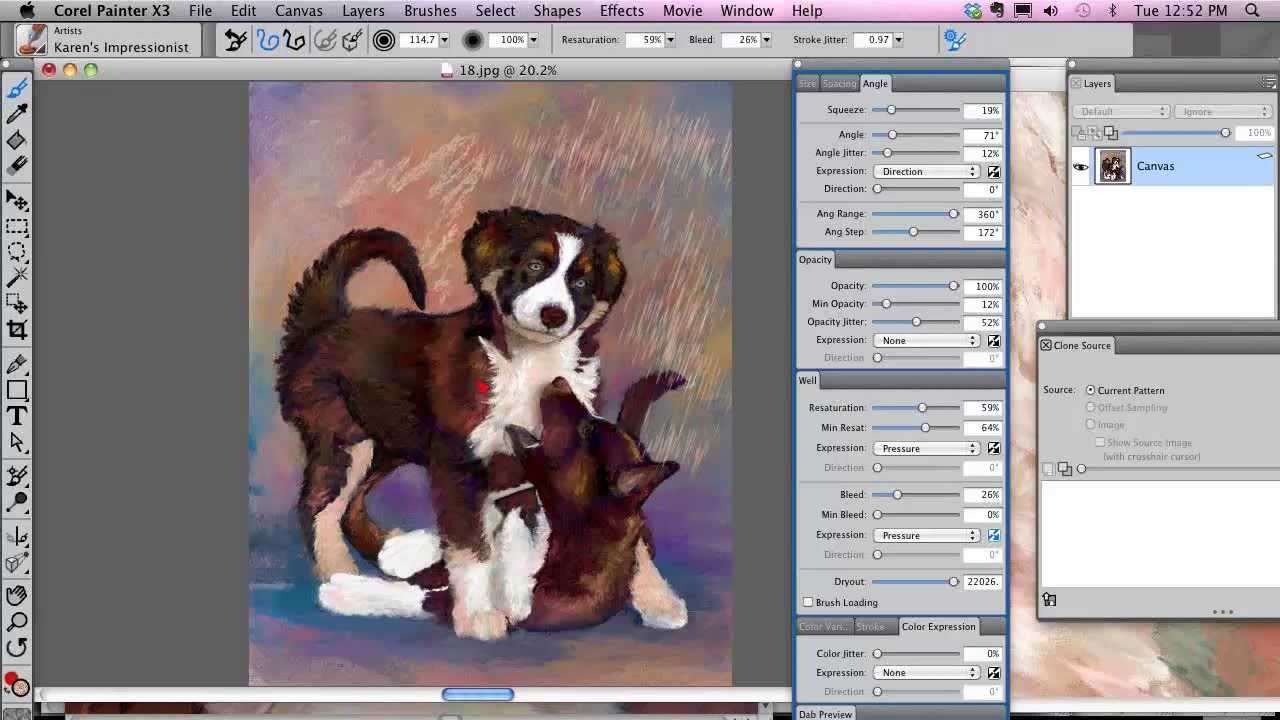
Task: Open the brush size dropdown arrow
Action: [445, 40]
